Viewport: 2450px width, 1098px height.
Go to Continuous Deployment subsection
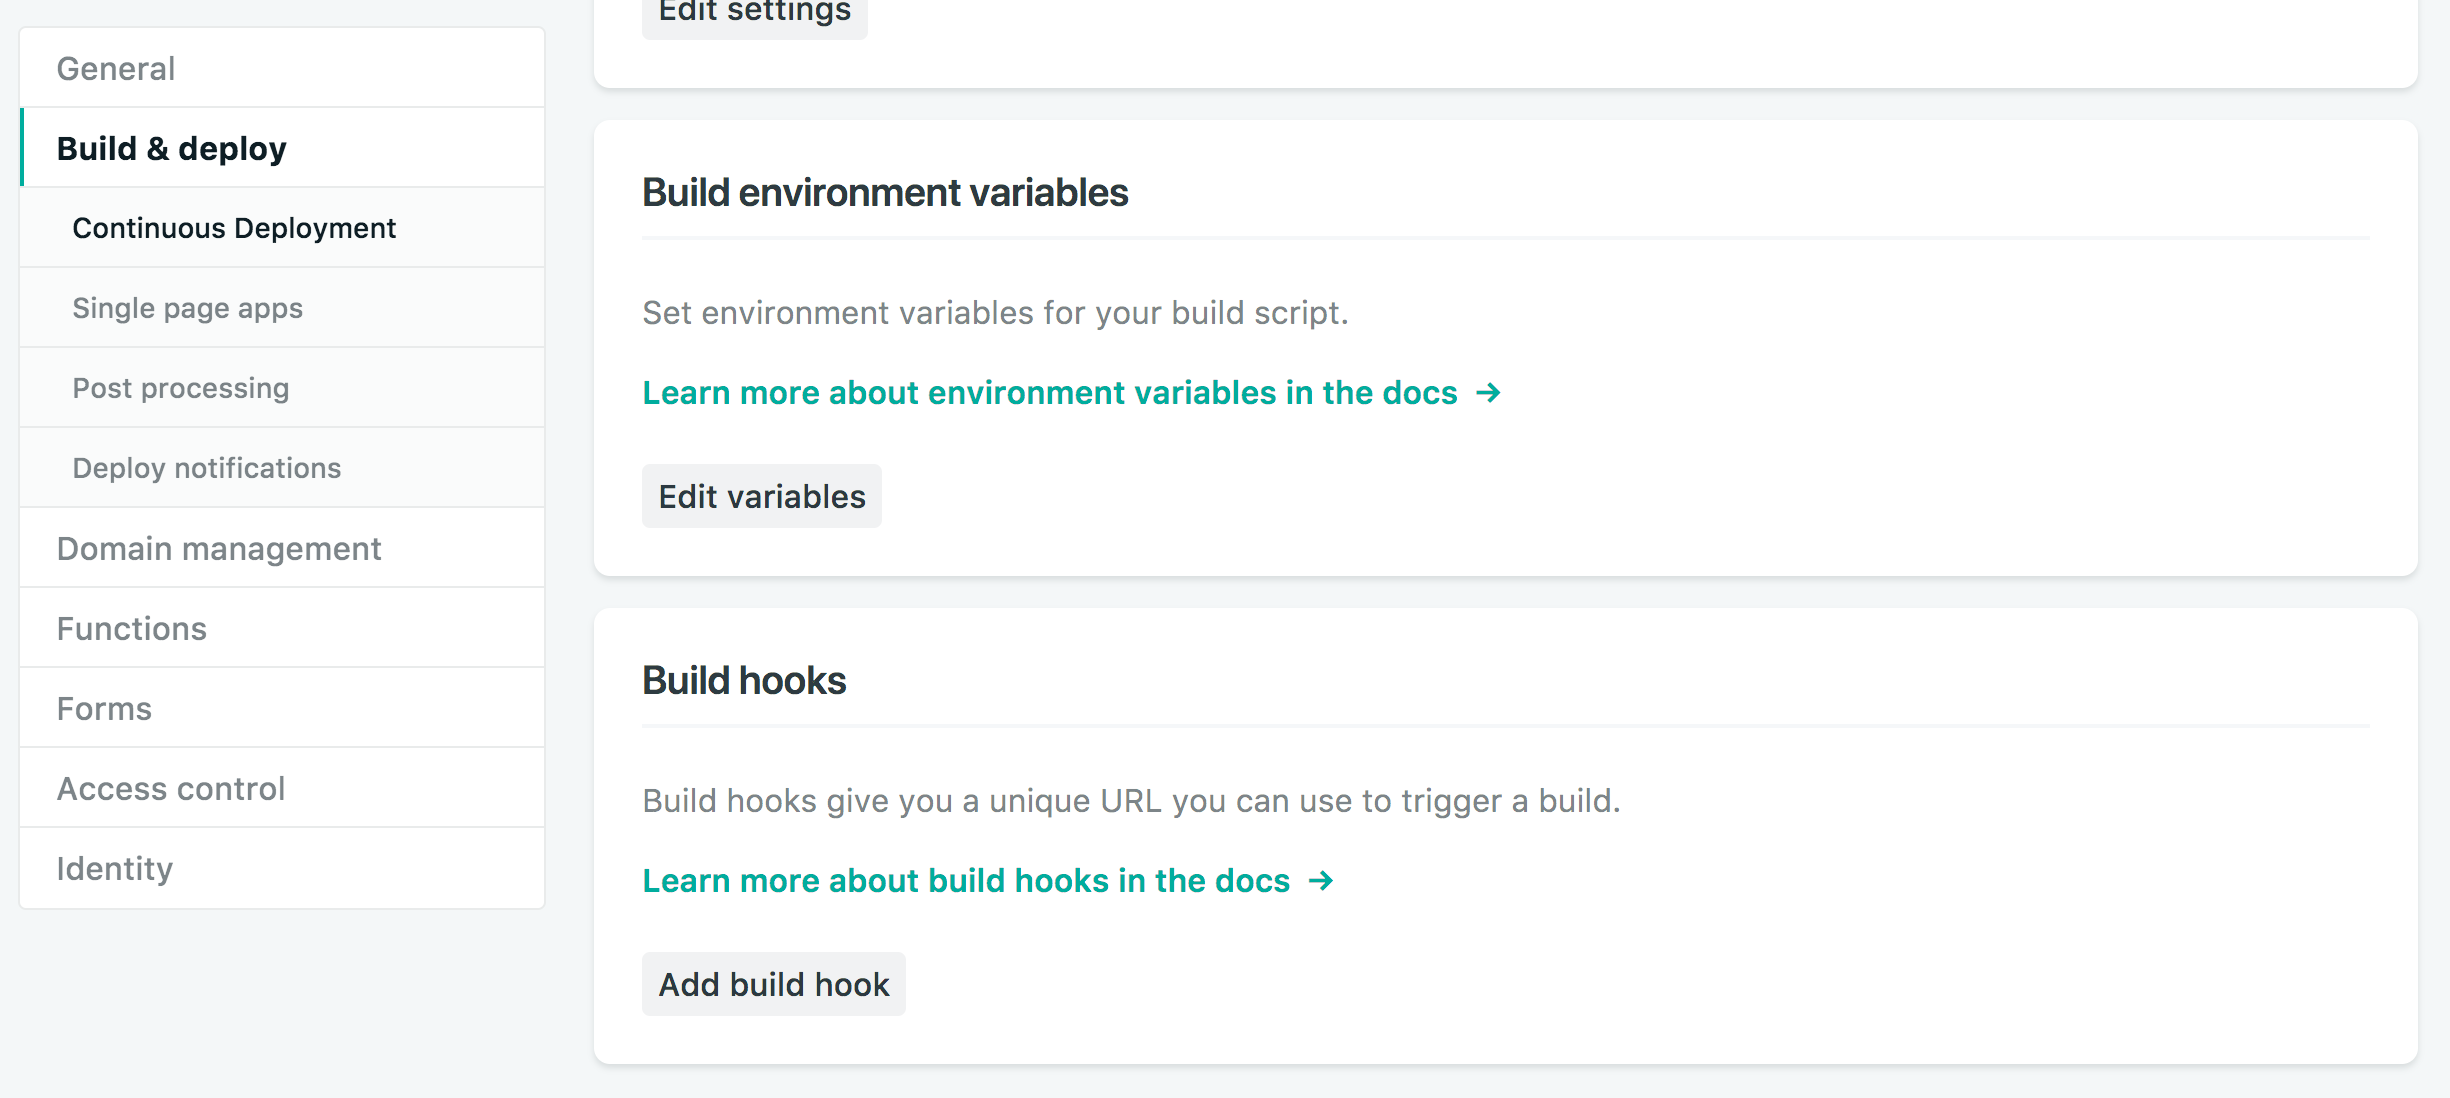pos(234,228)
